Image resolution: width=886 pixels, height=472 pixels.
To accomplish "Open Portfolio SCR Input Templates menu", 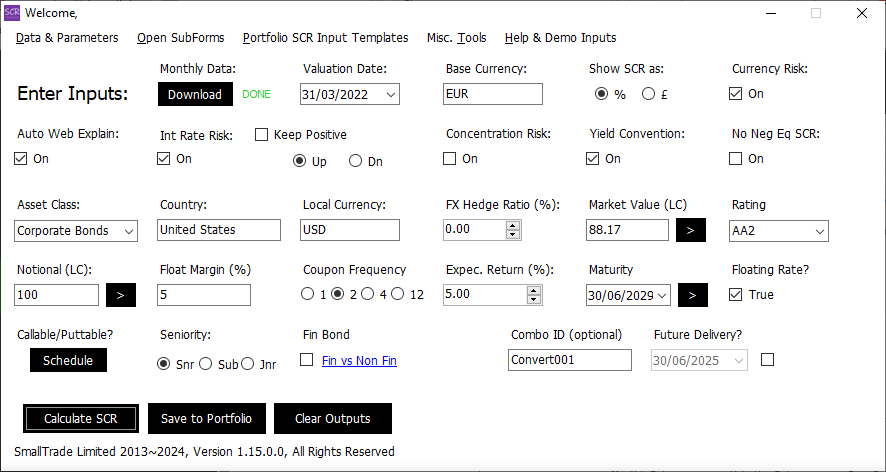I will [325, 38].
